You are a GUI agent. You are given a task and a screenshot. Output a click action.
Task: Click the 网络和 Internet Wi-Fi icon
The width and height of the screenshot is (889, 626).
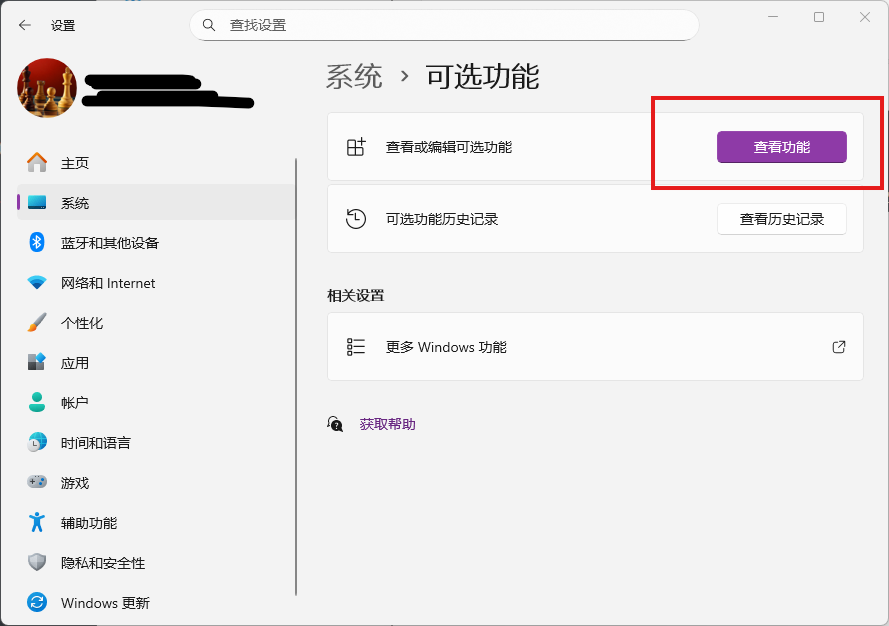click(37, 283)
